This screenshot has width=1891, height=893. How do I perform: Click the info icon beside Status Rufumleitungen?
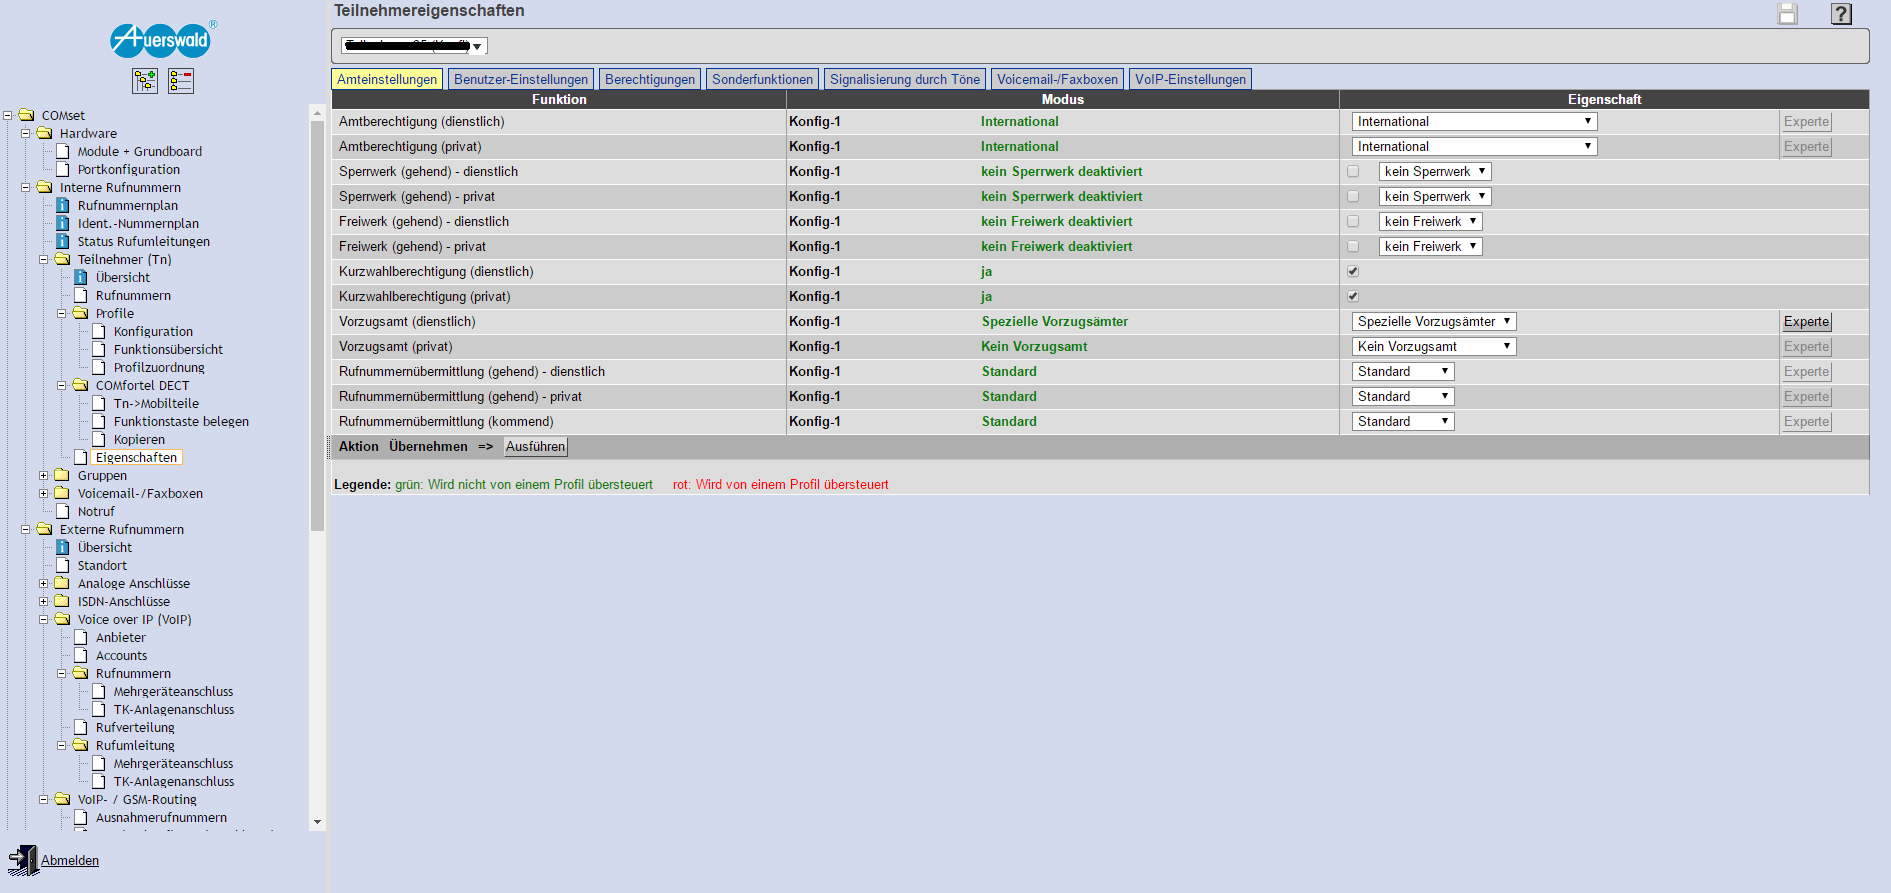click(63, 242)
